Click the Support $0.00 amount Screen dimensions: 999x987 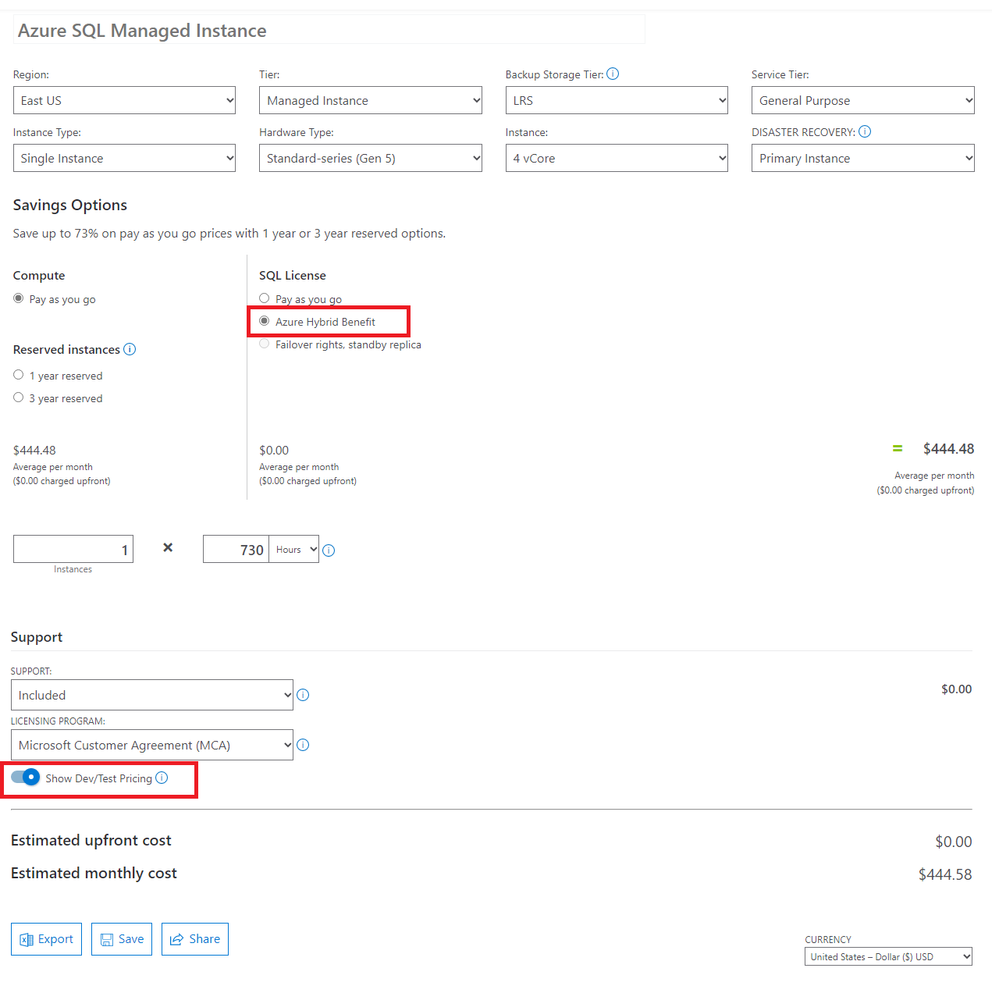(x=956, y=689)
